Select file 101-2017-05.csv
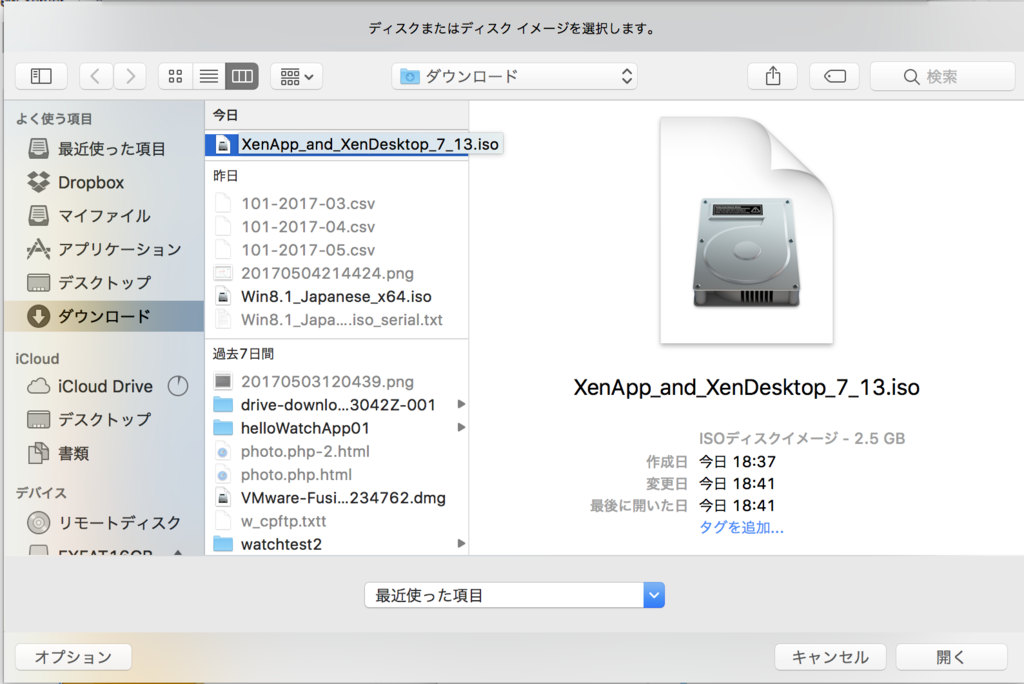This screenshot has height=684, width=1024. pyautogui.click(x=337, y=250)
